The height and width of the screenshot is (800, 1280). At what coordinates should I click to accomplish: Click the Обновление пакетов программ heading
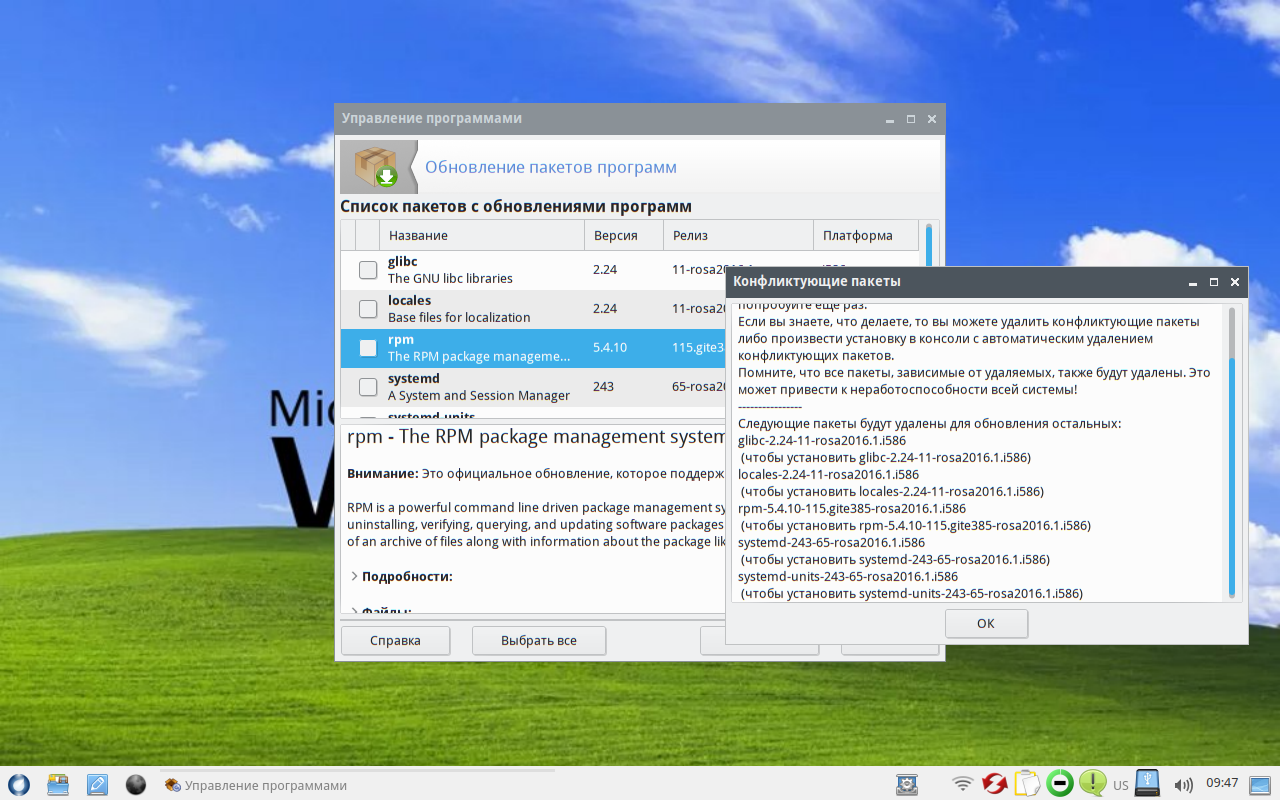551,167
